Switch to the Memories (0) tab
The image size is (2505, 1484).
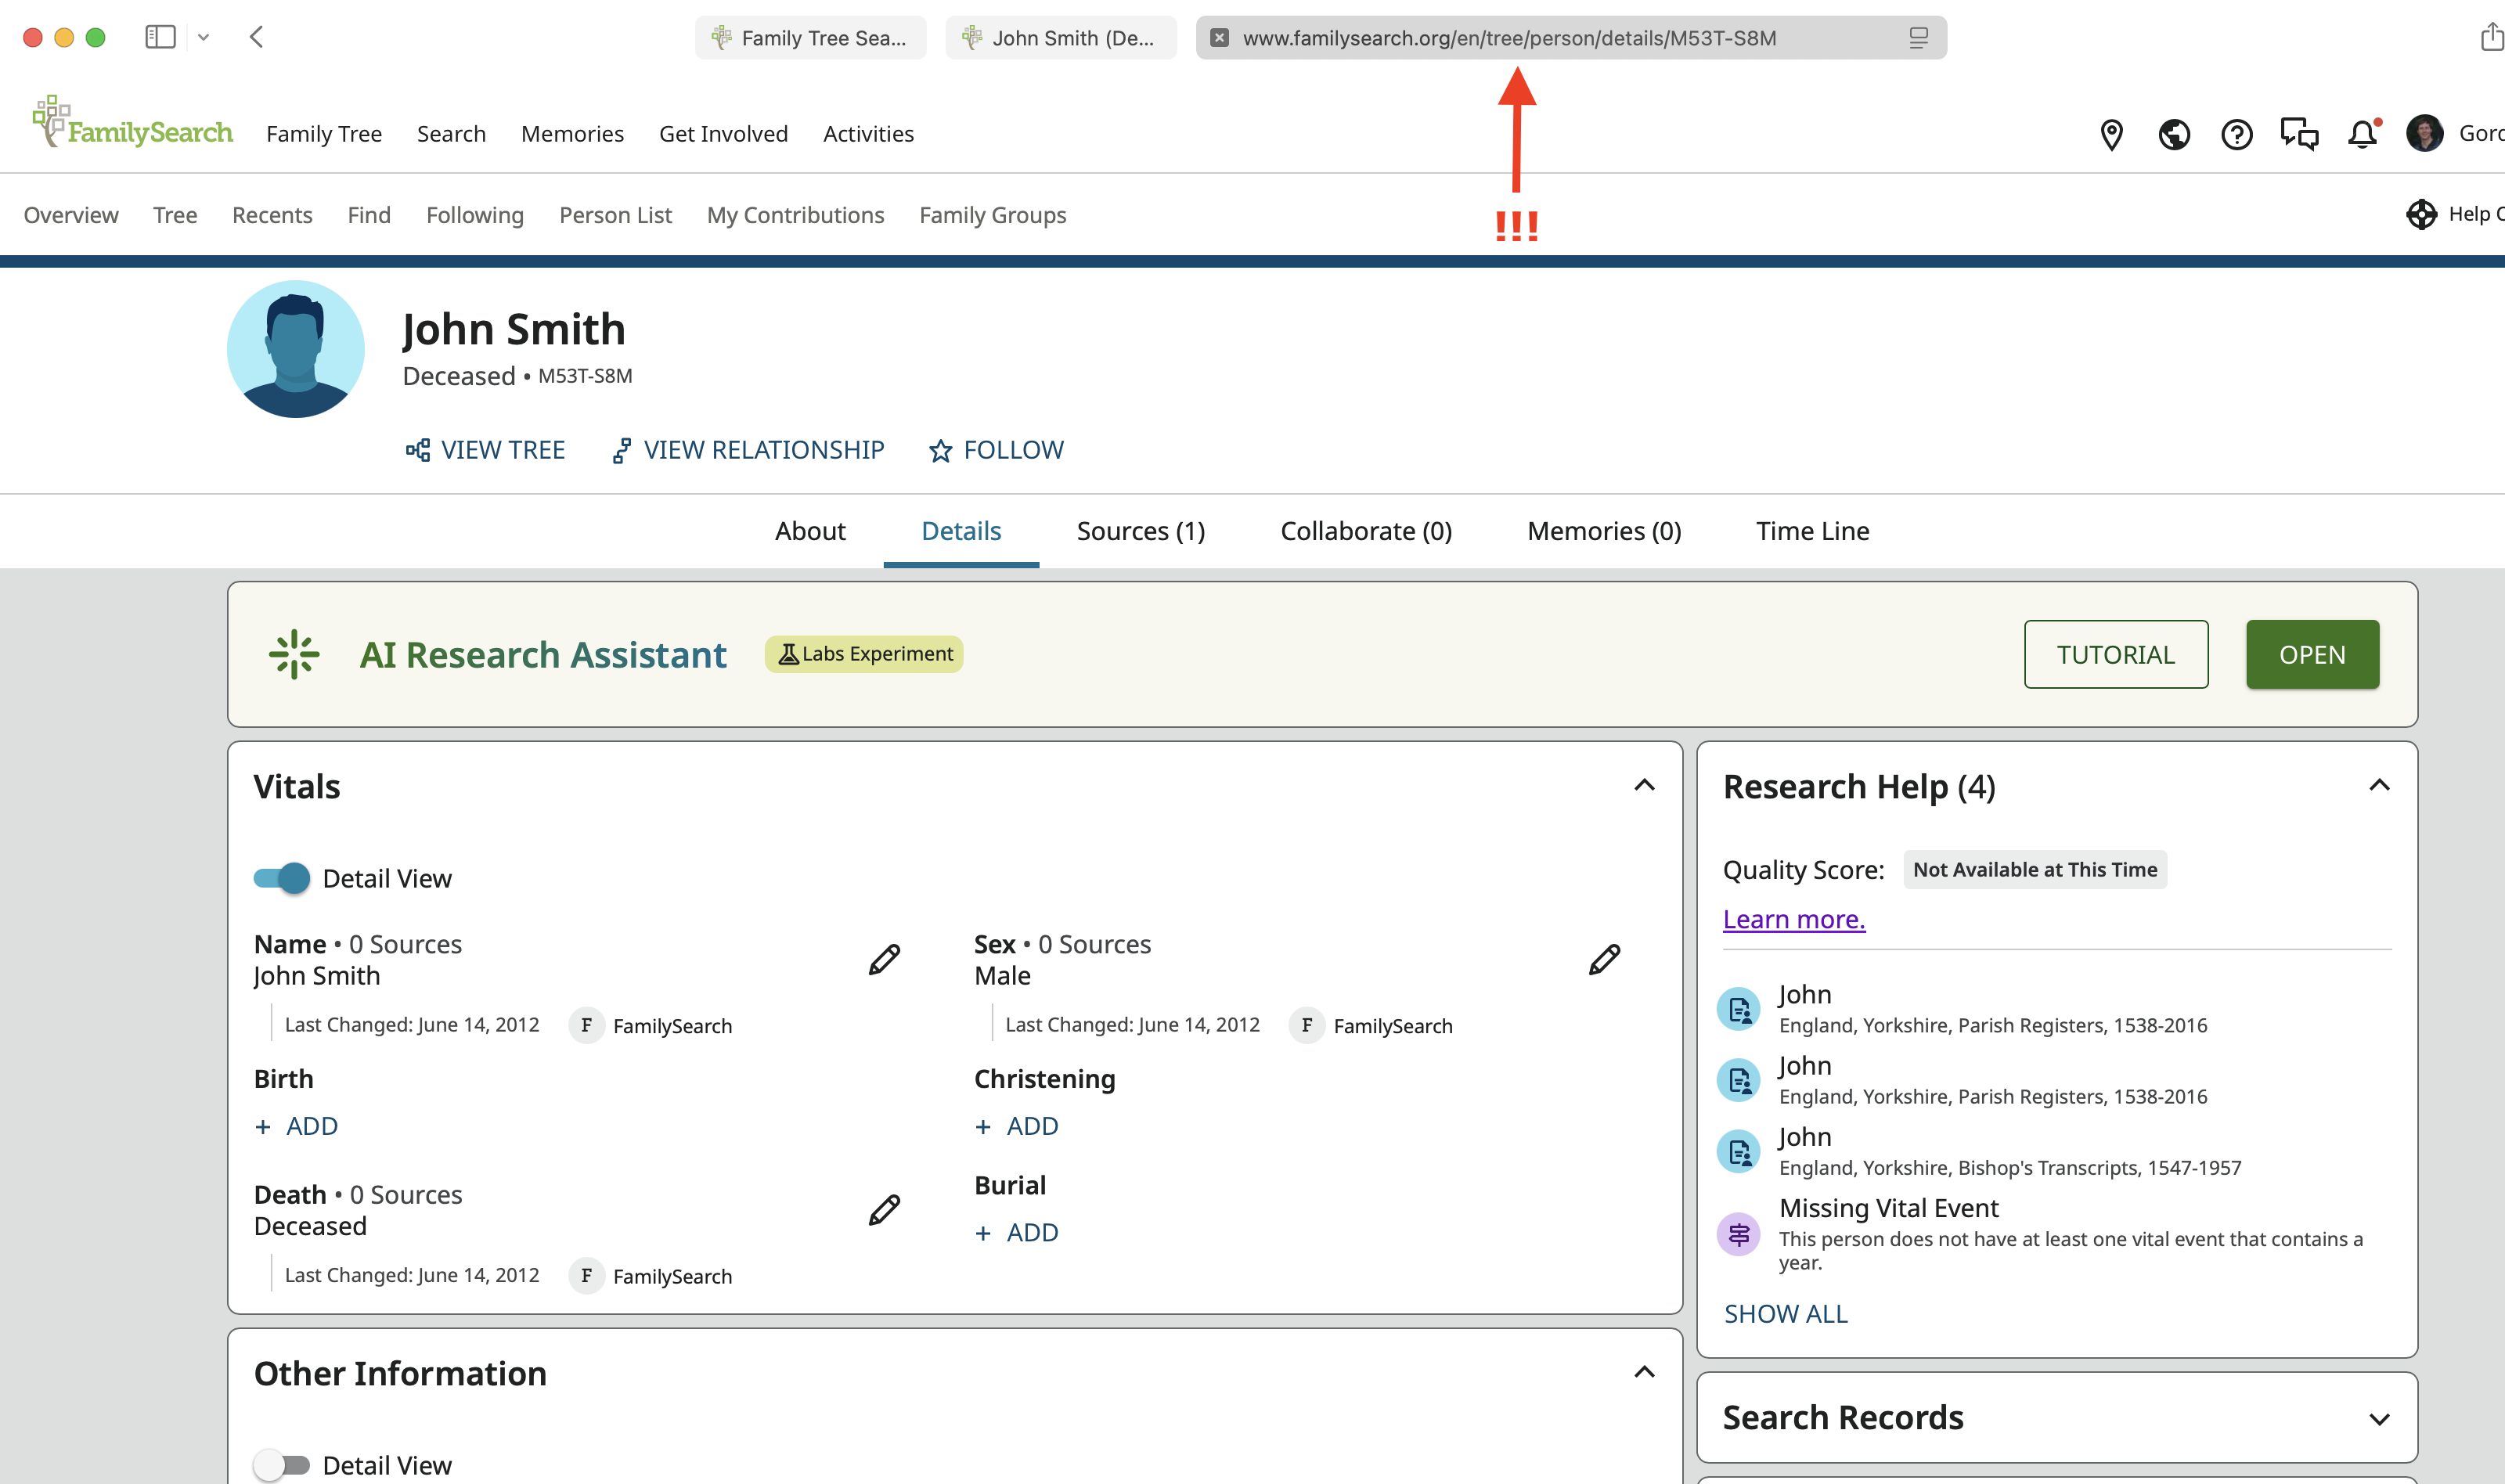point(1604,531)
